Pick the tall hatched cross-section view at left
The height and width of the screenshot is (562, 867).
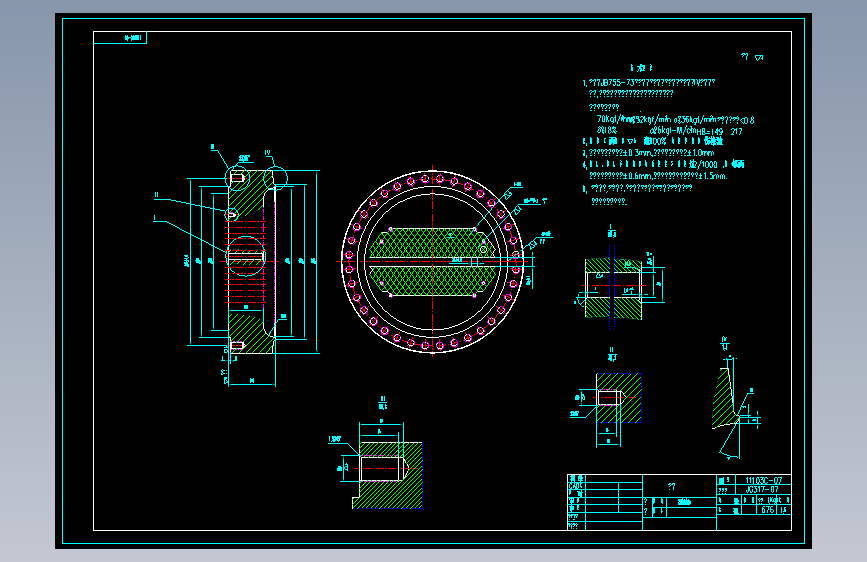252,261
